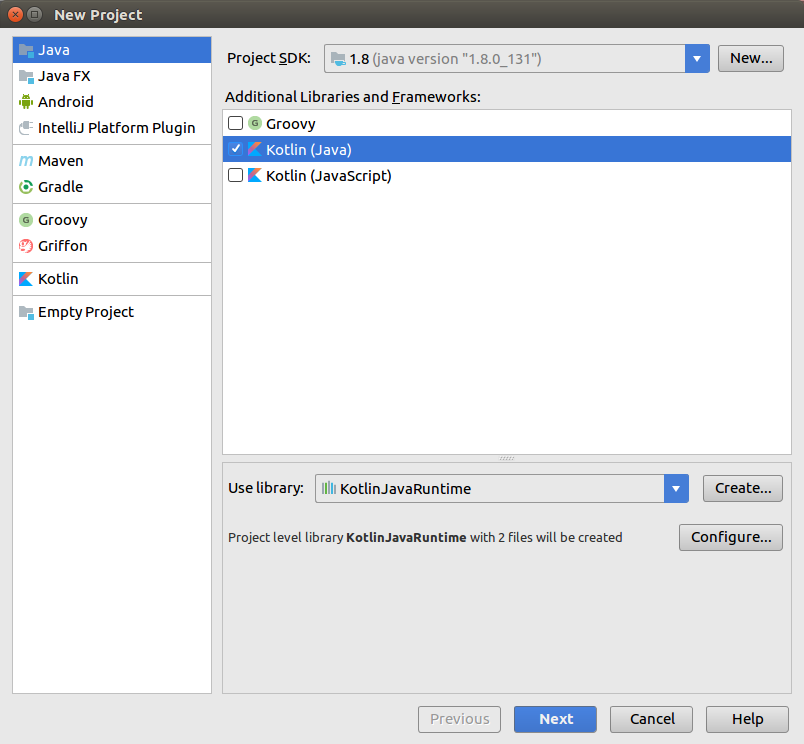Image resolution: width=804 pixels, height=744 pixels.
Task: Open the Use library dropdown arrow
Action: coord(676,489)
